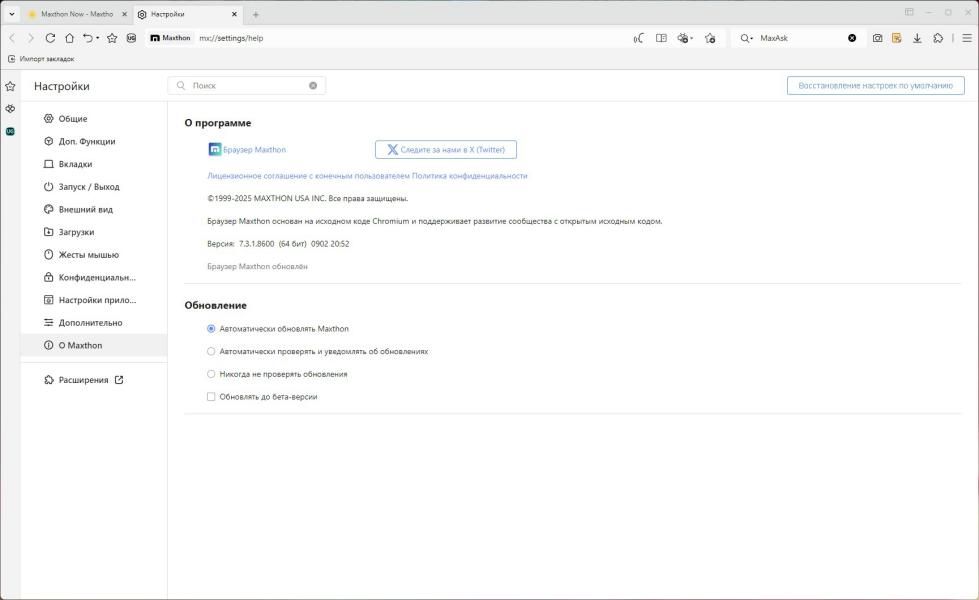The width and height of the screenshot is (979, 600).
Task: Open Политика конфиденциальности link
Action: [470, 176]
